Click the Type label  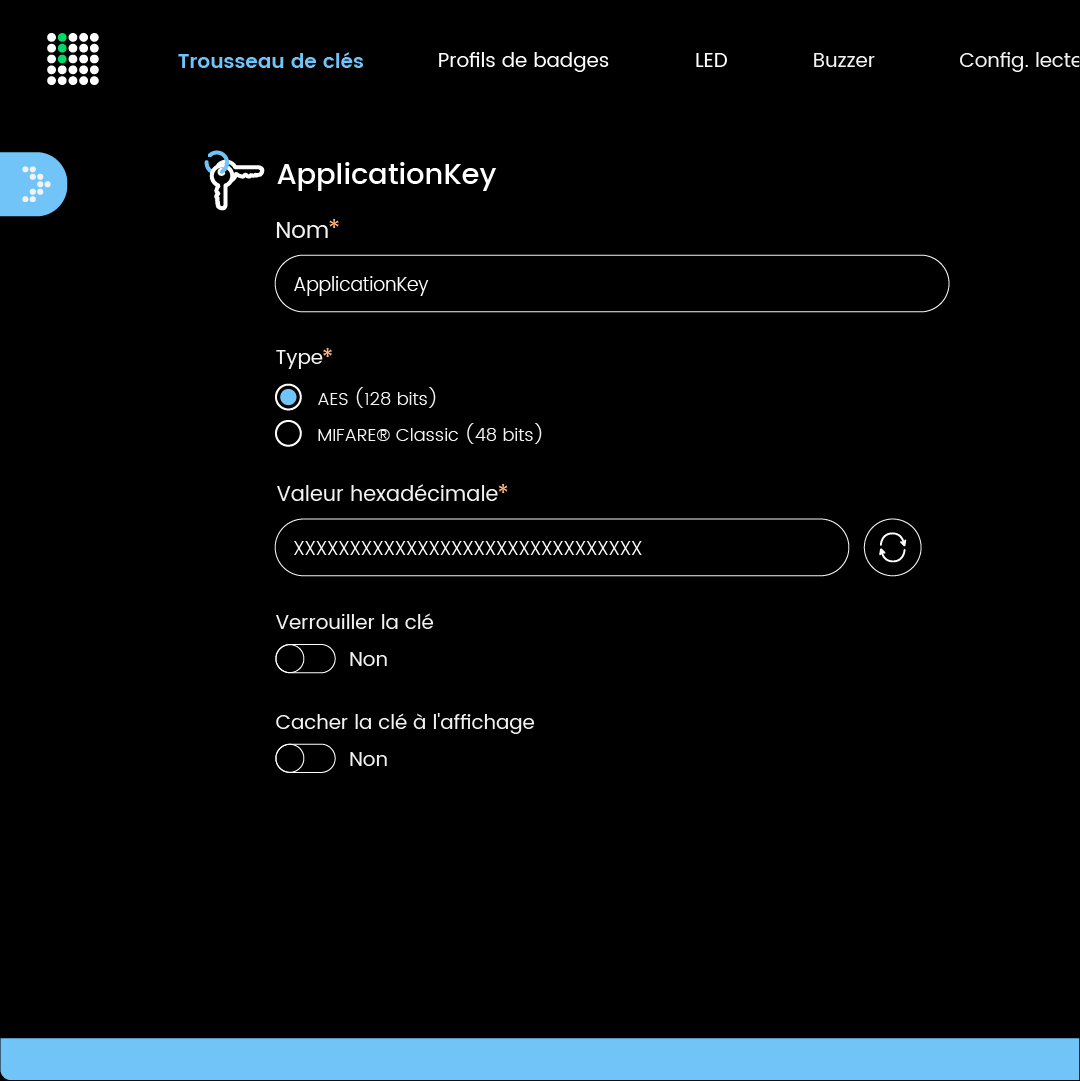pyautogui.click(x=304, y=357)
